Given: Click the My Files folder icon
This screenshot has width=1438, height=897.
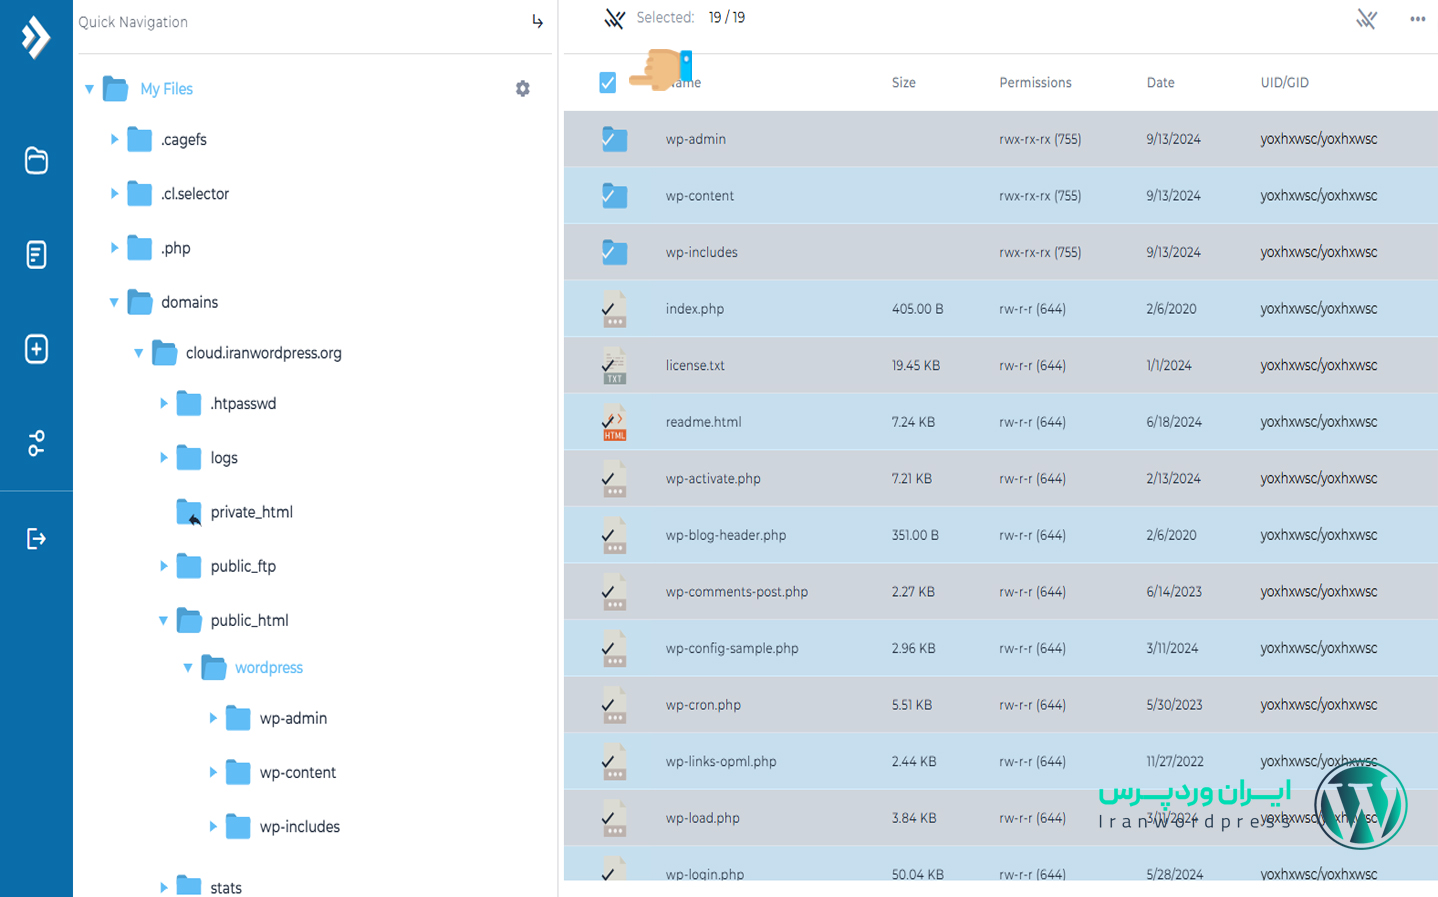Looking at the screenshot, I should click(x=116, y=89).
